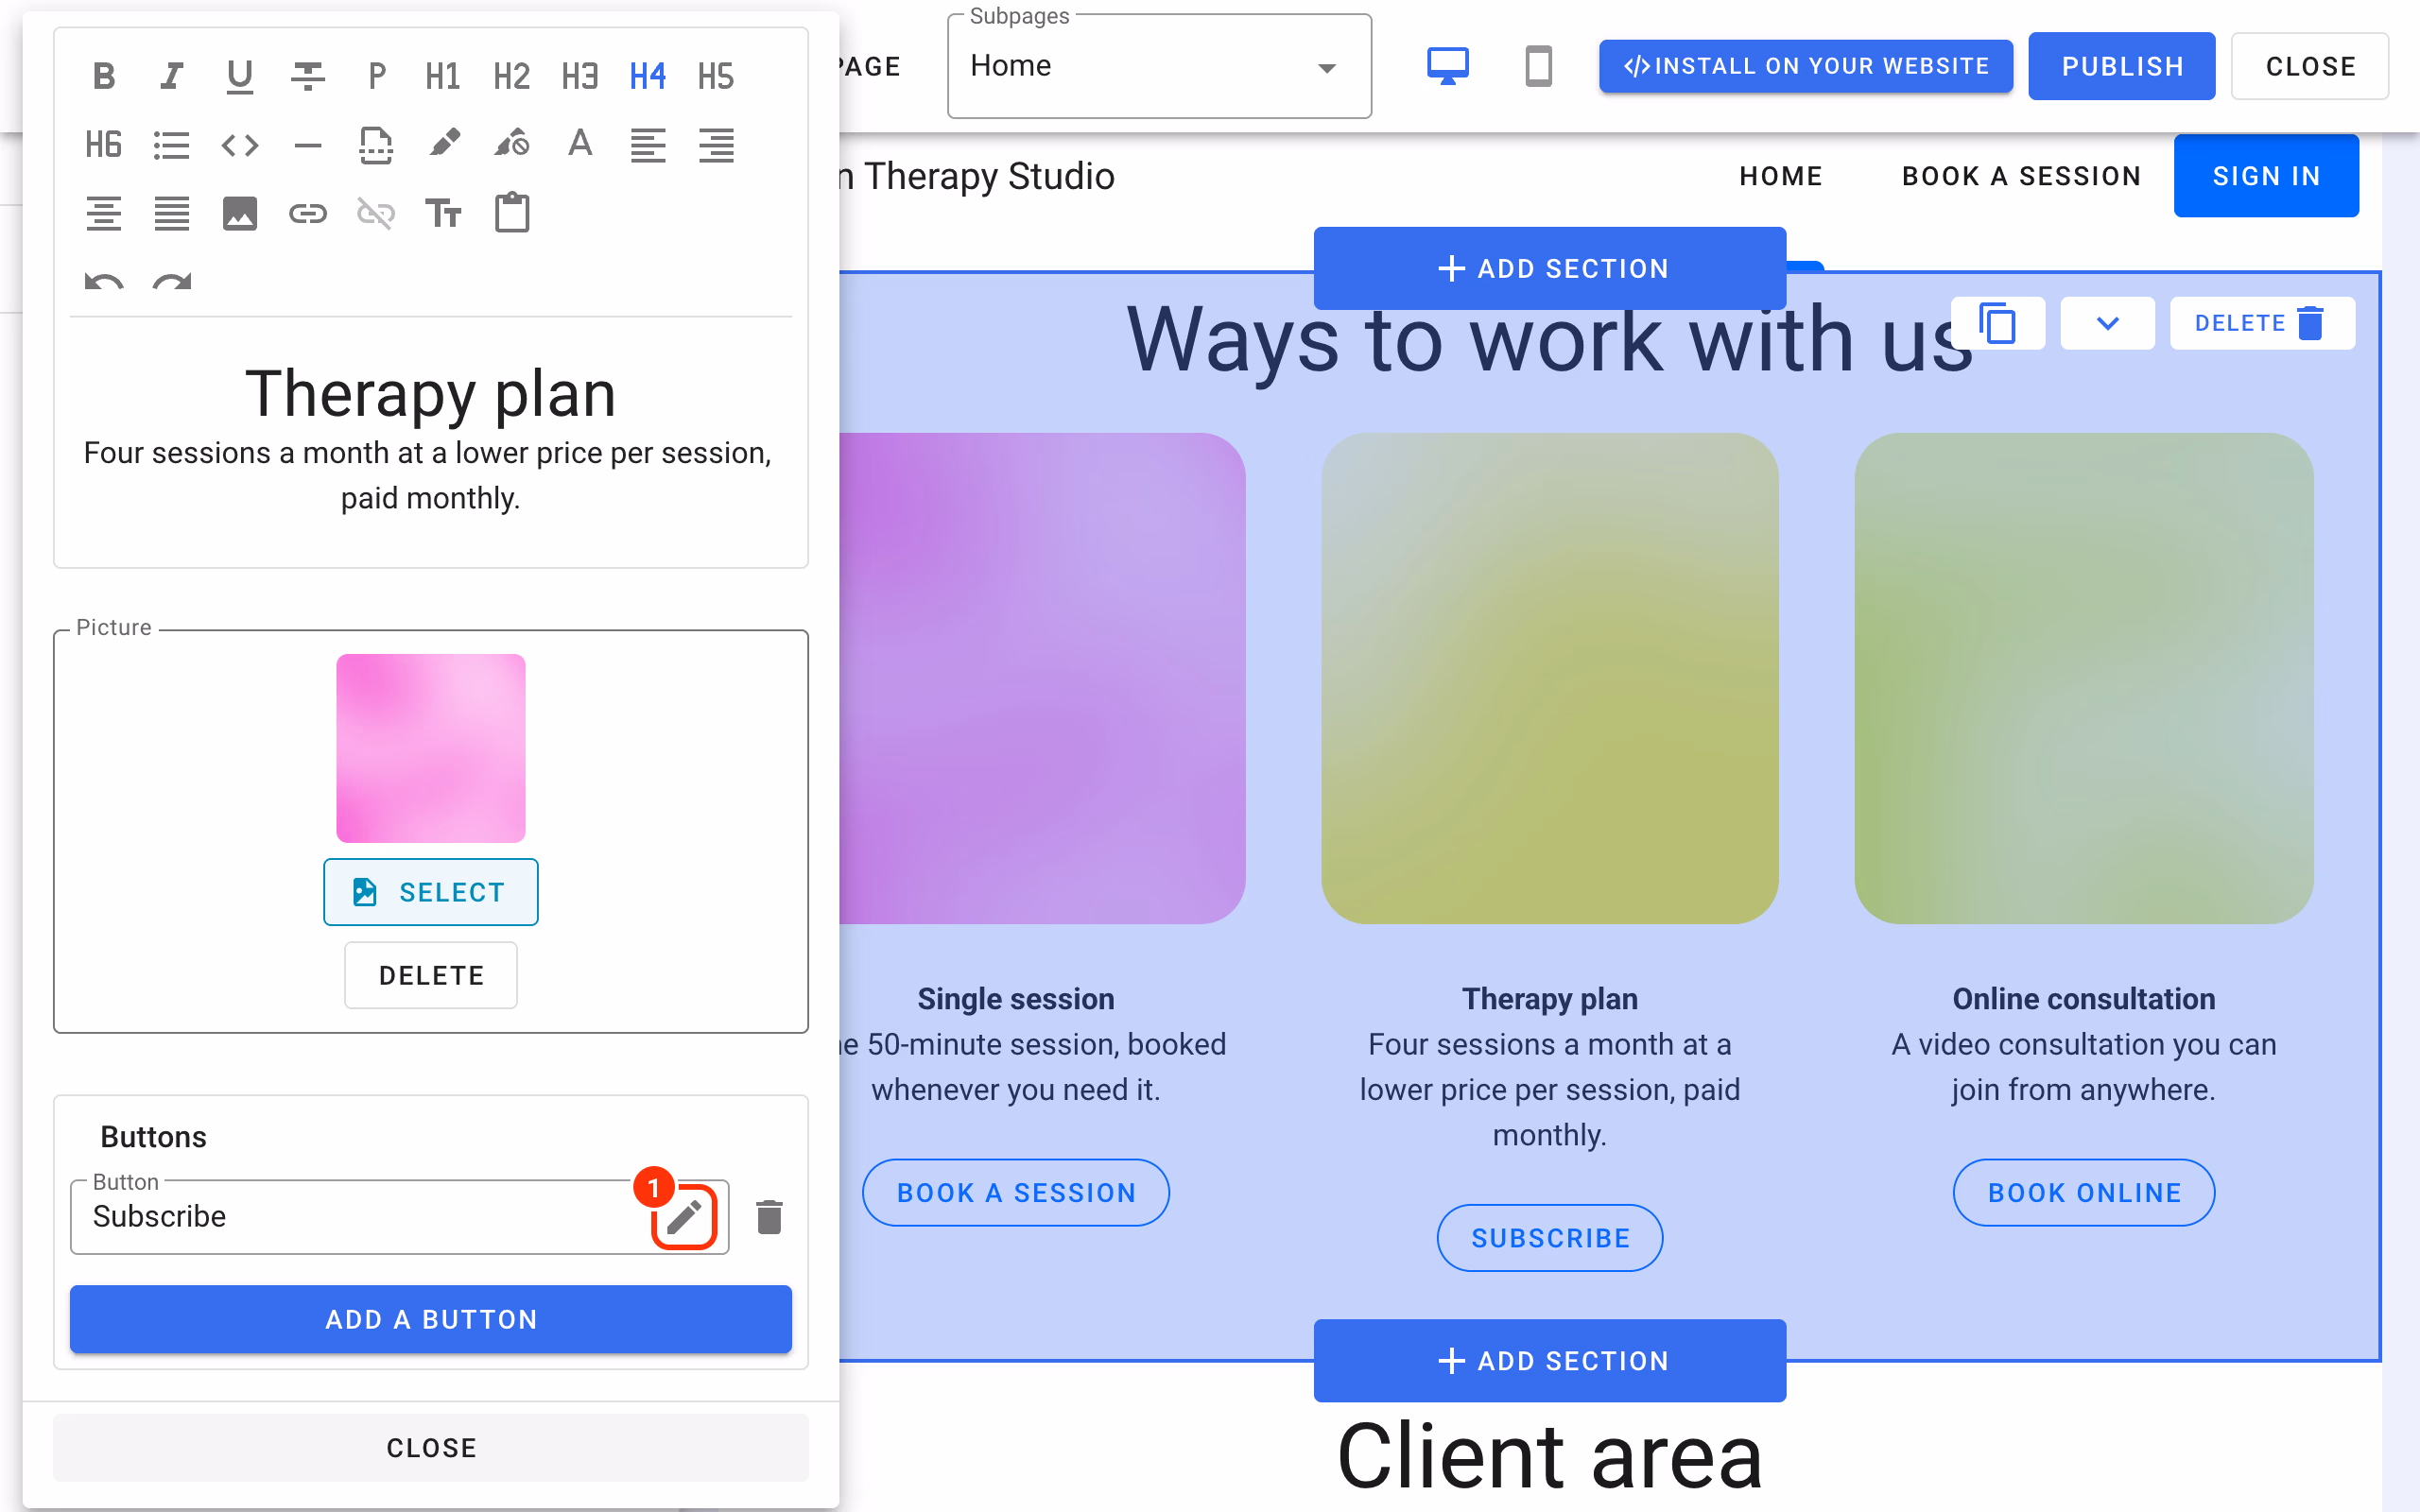Open the highlight color picker

pyautogui.click(x=444, y=145)
